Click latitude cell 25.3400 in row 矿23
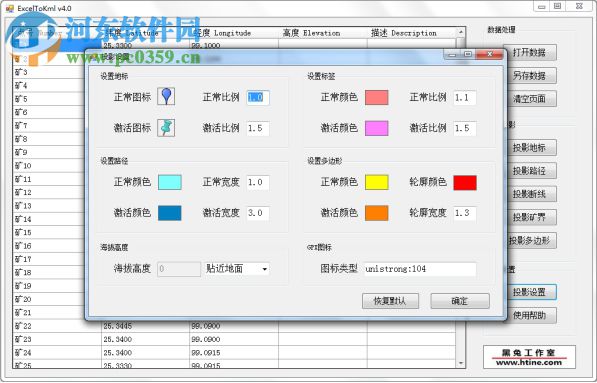597x383 pixels. pyautogui.click(x=145, y=339)
